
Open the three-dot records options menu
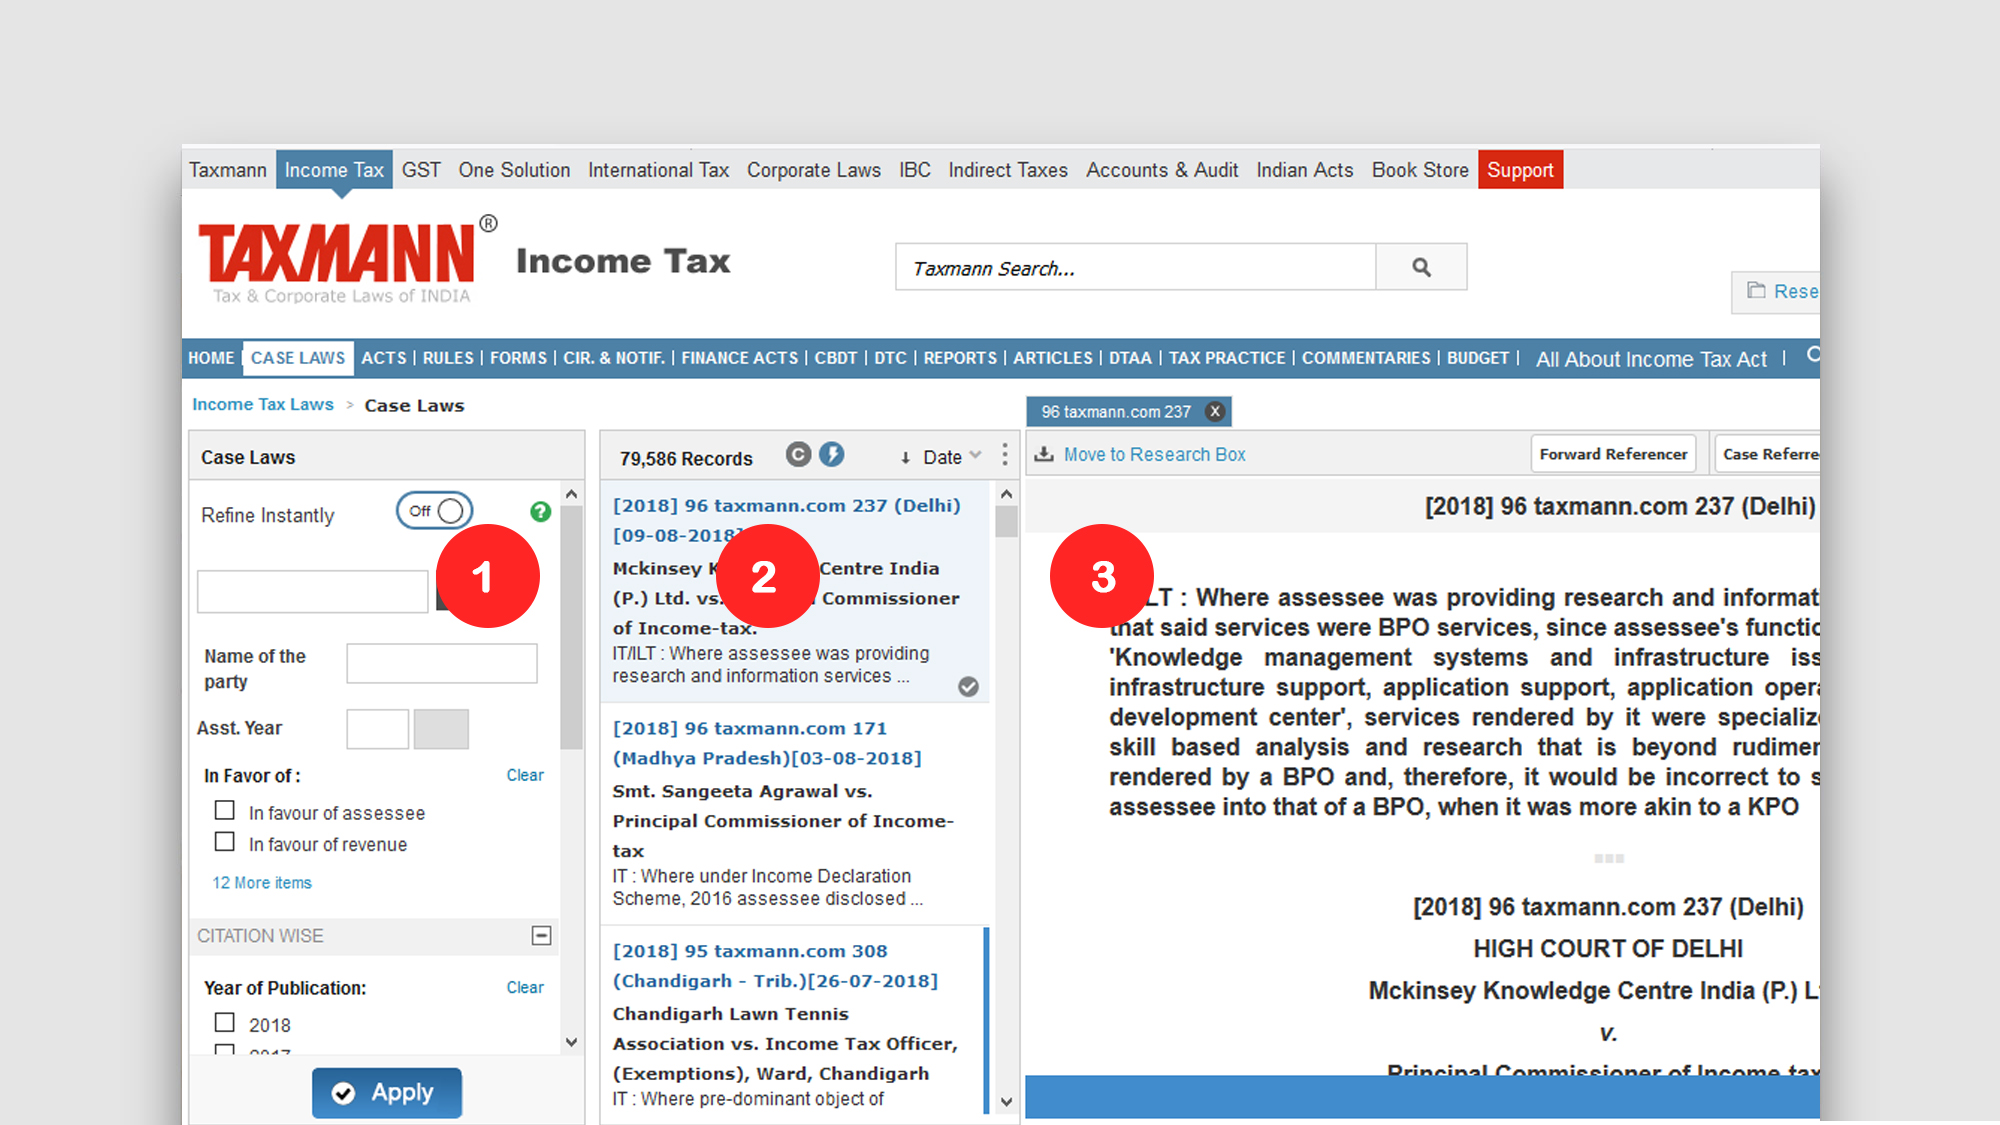coord(1005,456)
